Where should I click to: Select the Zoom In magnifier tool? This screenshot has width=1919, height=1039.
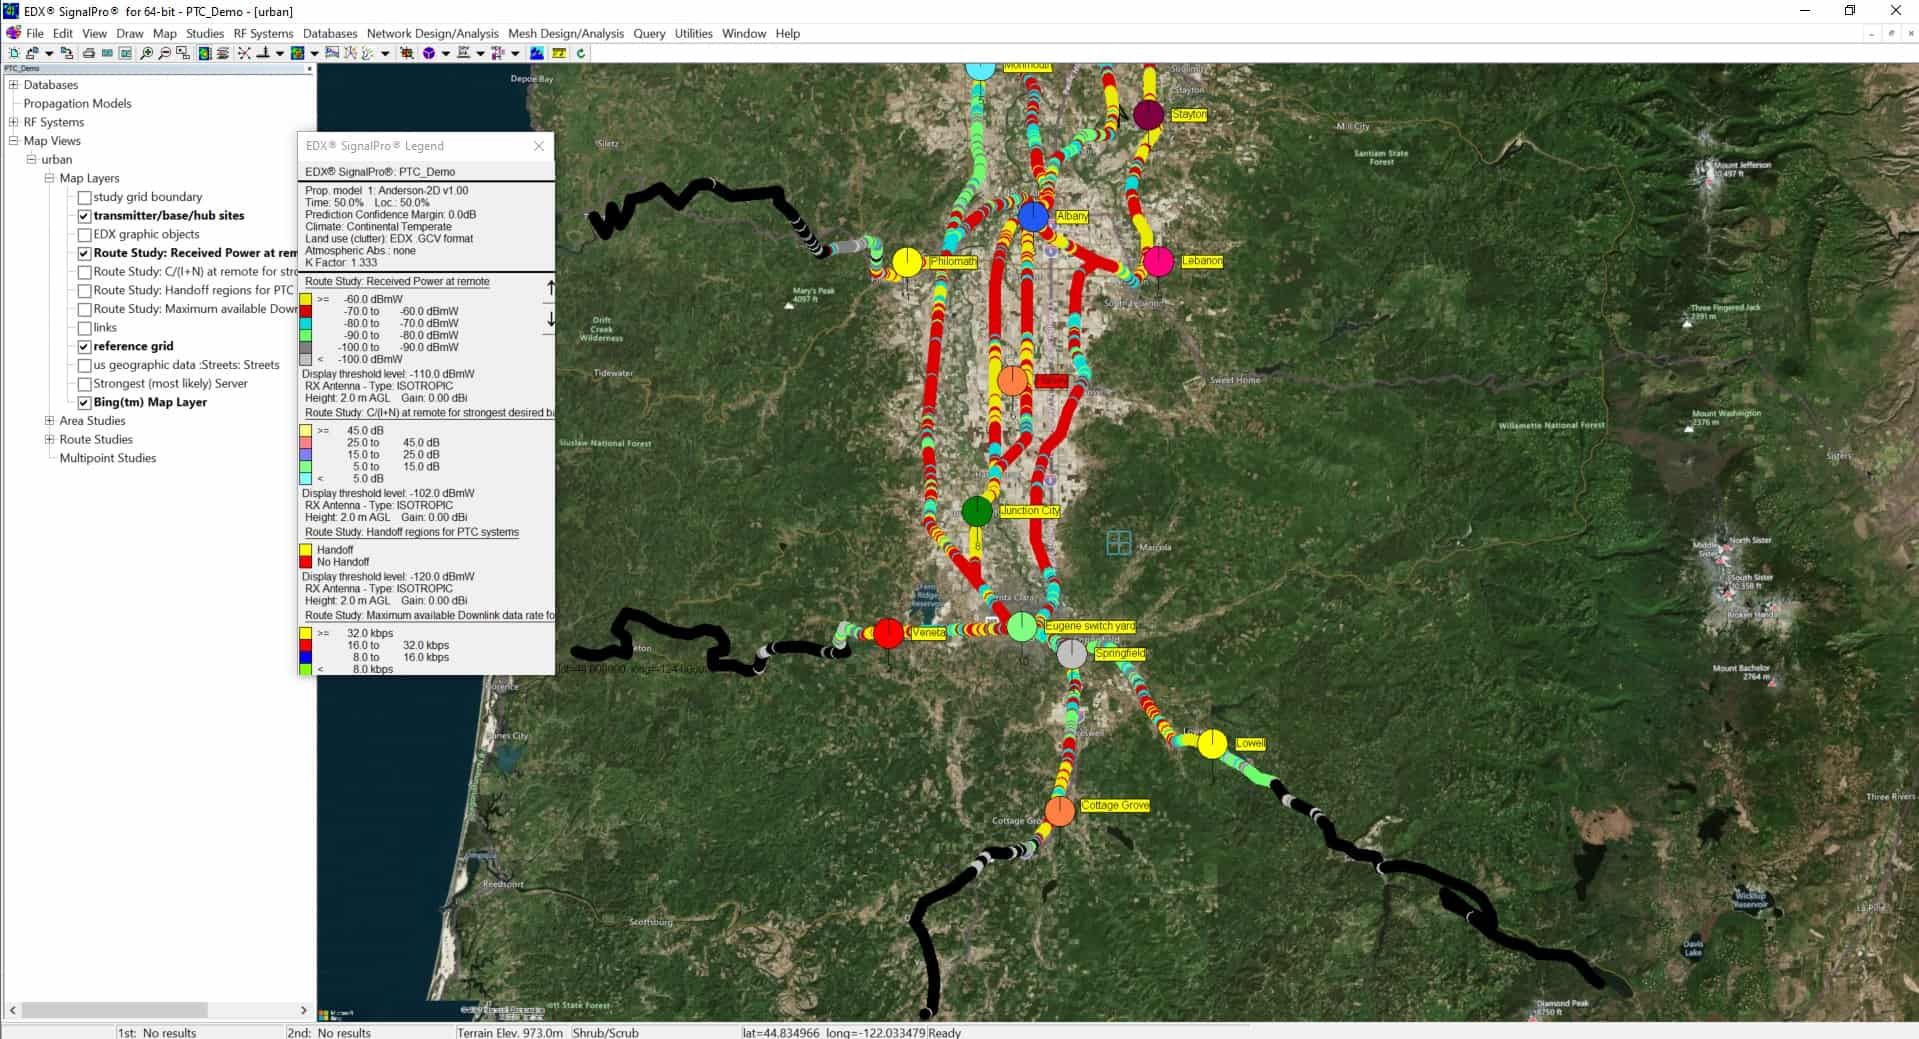[x=147, y=53]
